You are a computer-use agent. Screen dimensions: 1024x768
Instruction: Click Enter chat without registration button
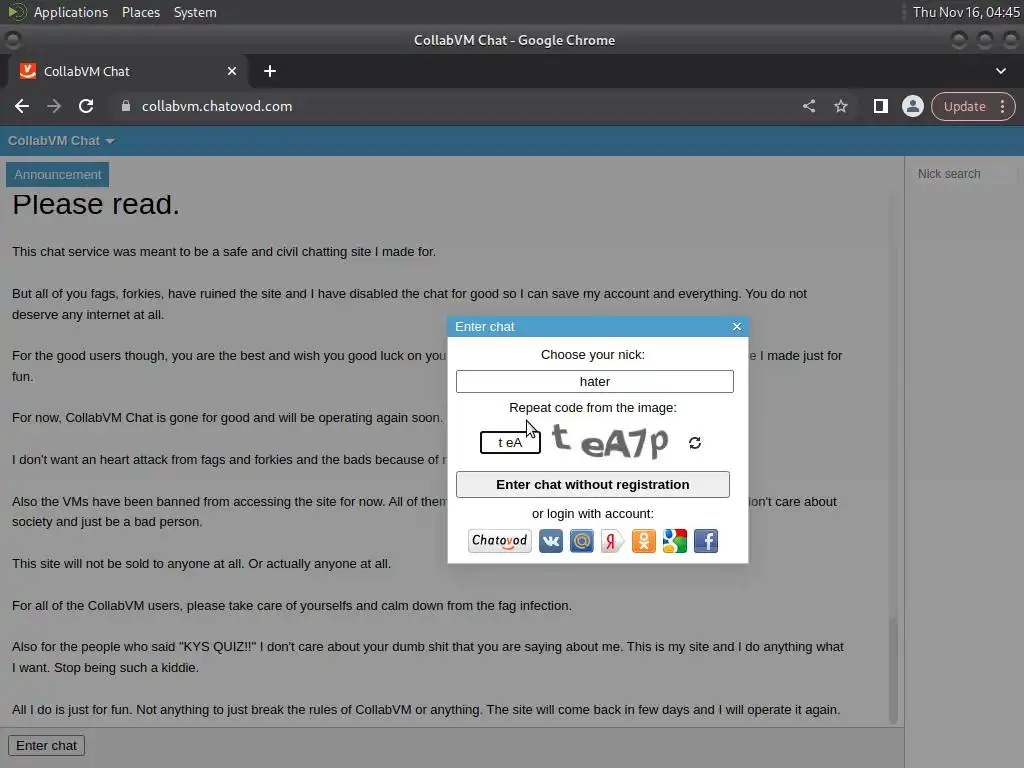[x=592, y=485]
